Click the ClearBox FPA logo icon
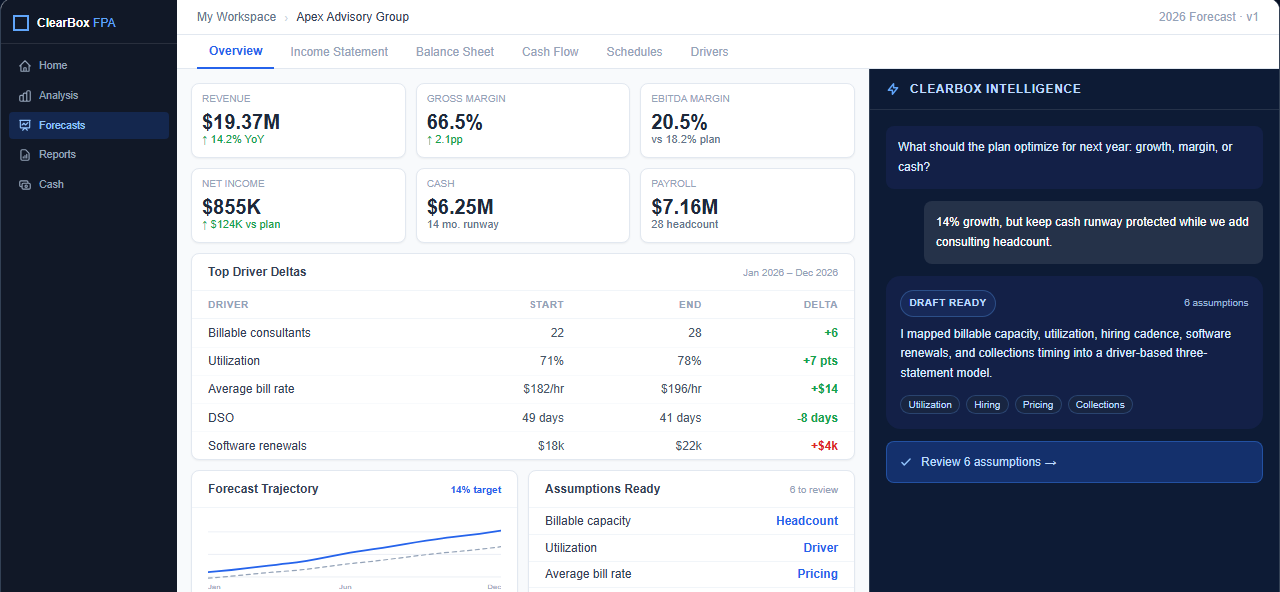 21,22
